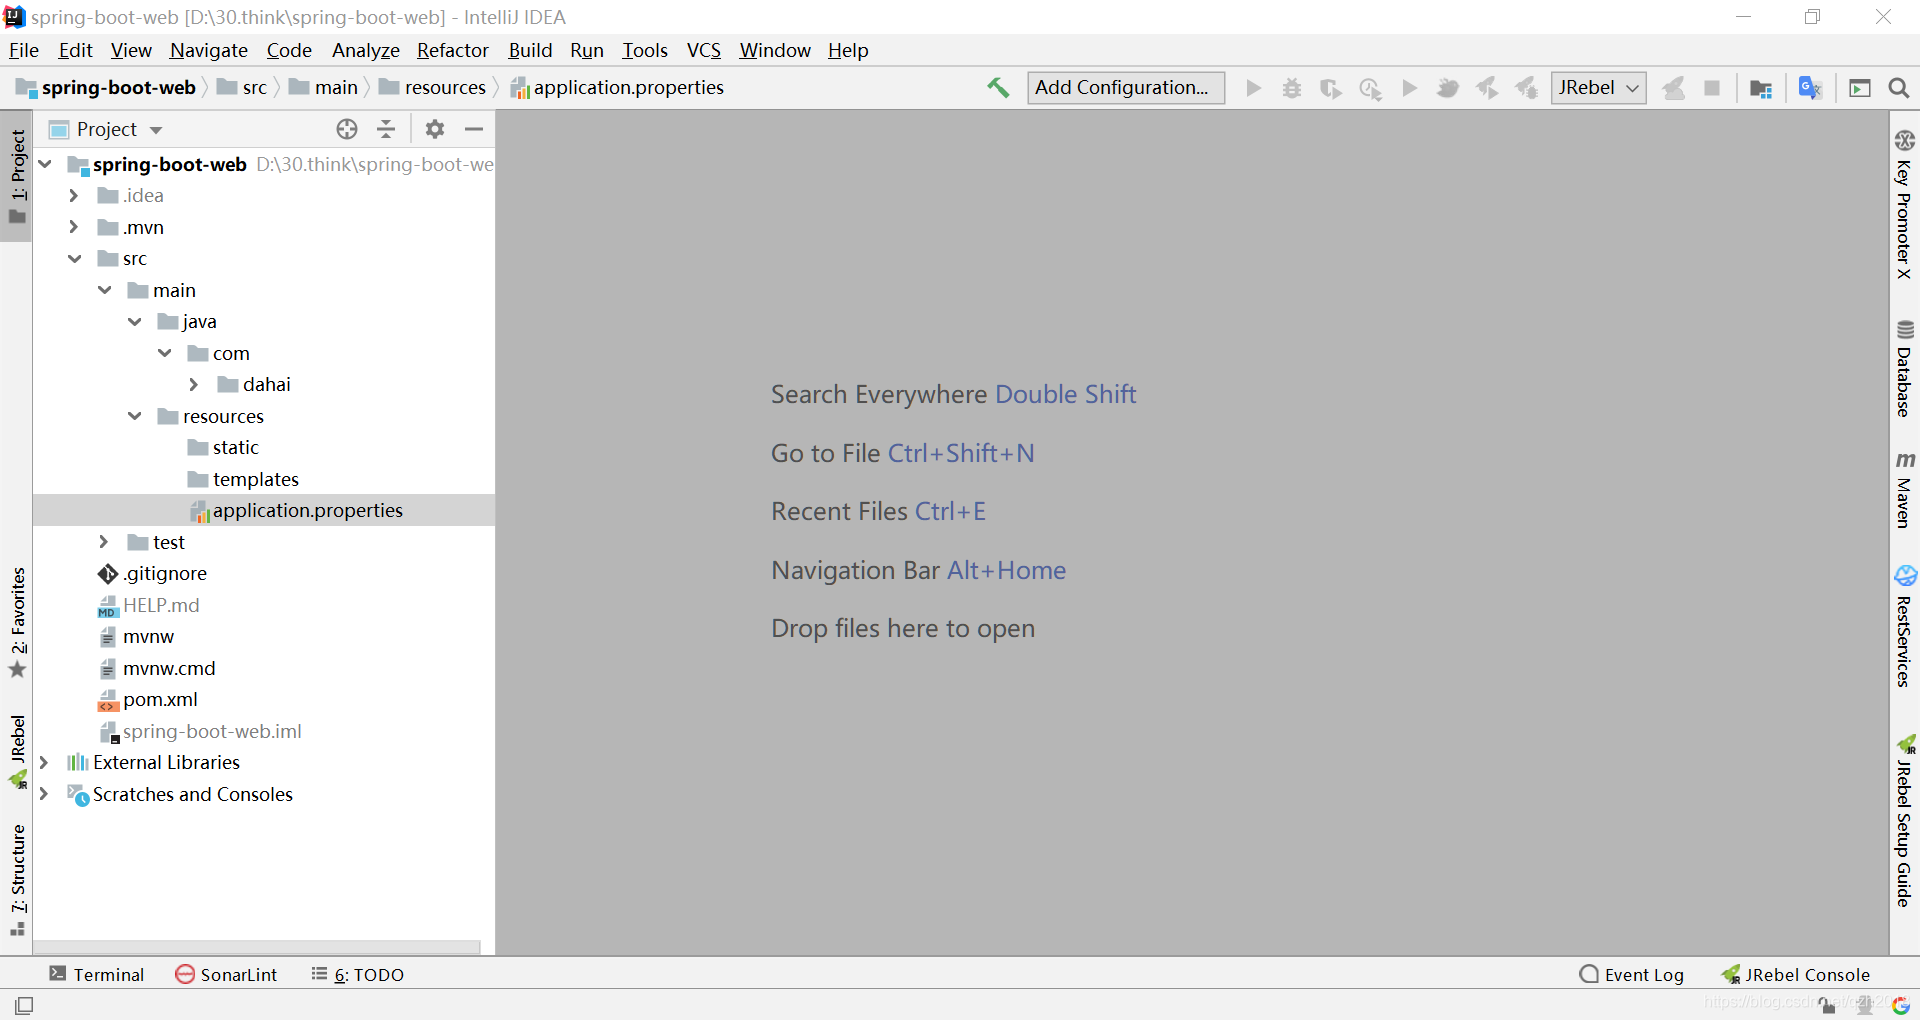
Task: Open the SonarLint tool window
Action: click(x=226, y=974)
